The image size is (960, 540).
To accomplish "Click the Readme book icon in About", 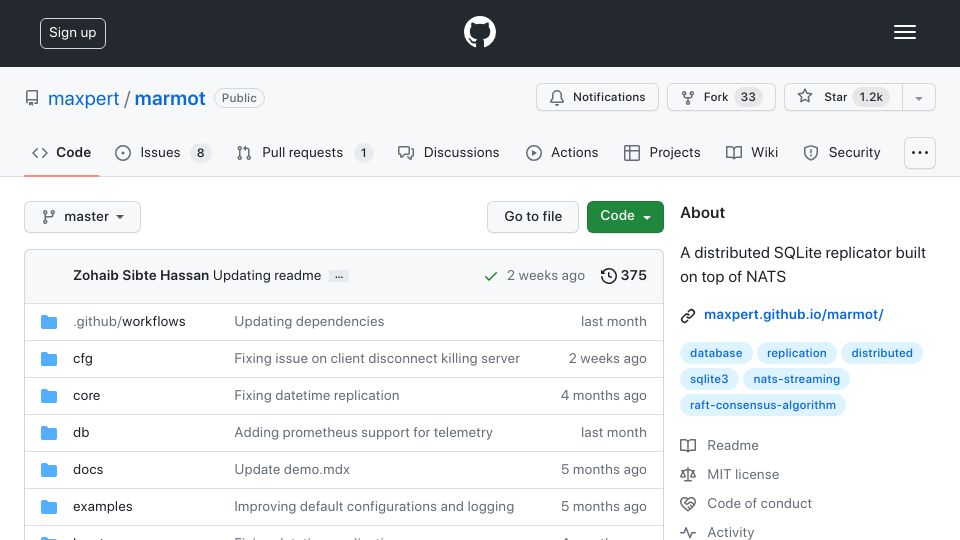I will [x=688, y=446].
